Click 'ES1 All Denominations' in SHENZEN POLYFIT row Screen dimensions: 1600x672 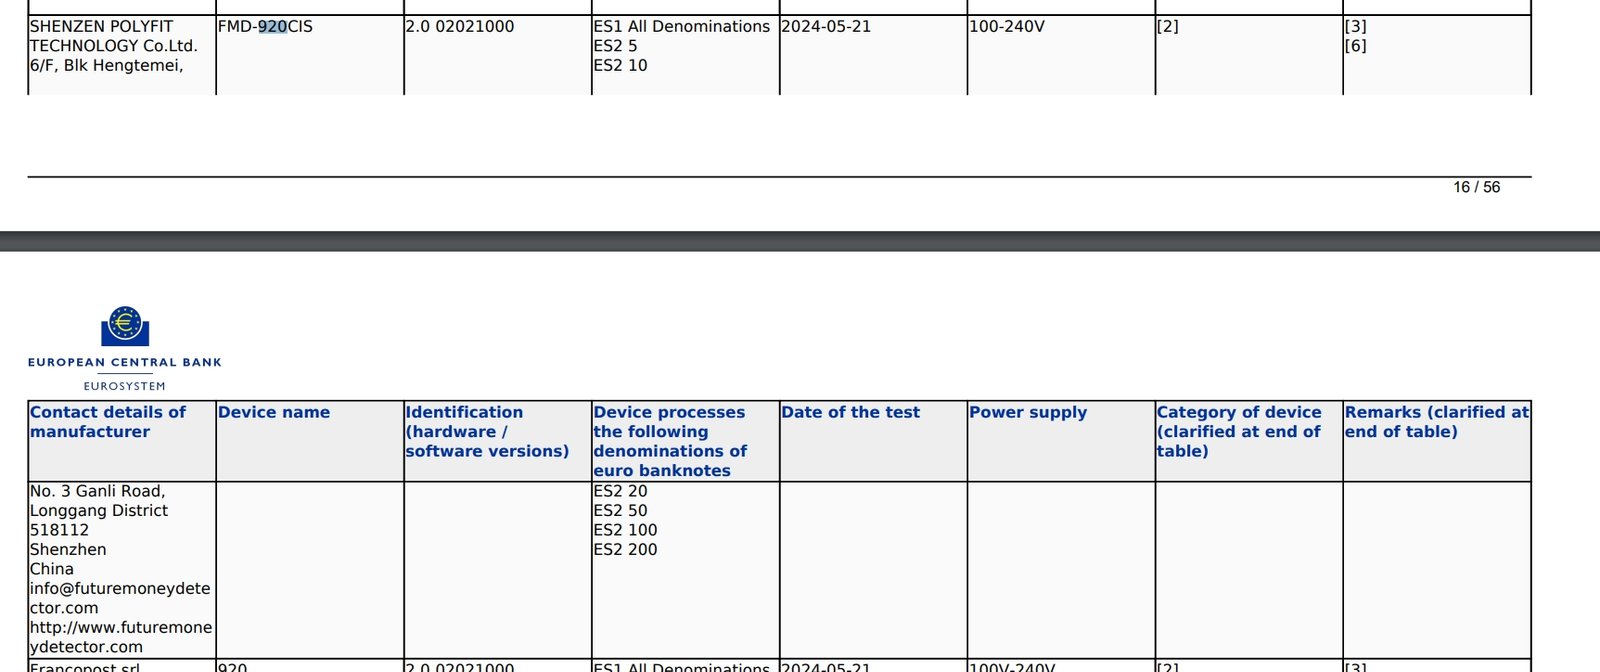click(x=682, y=27)
